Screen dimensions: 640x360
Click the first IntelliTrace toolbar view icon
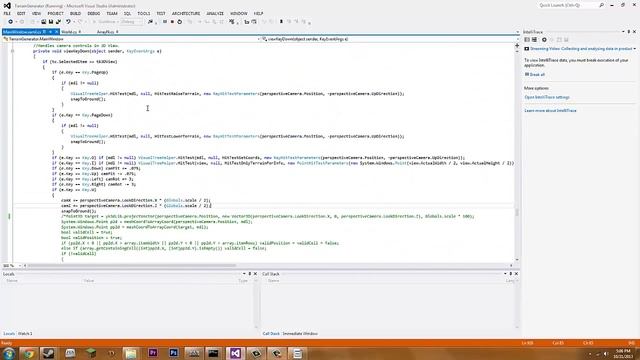click(527, 40)
